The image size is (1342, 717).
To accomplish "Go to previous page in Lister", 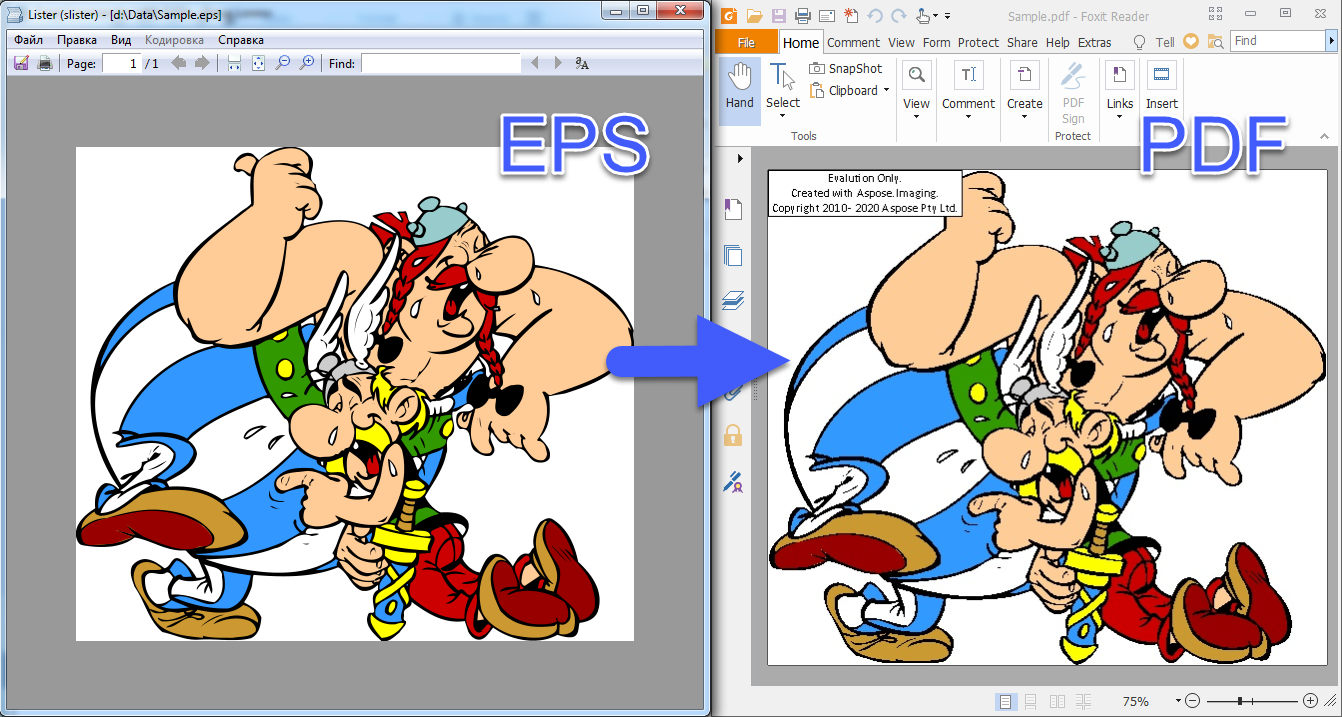I will pyautogui.click(x=179, y=63).
